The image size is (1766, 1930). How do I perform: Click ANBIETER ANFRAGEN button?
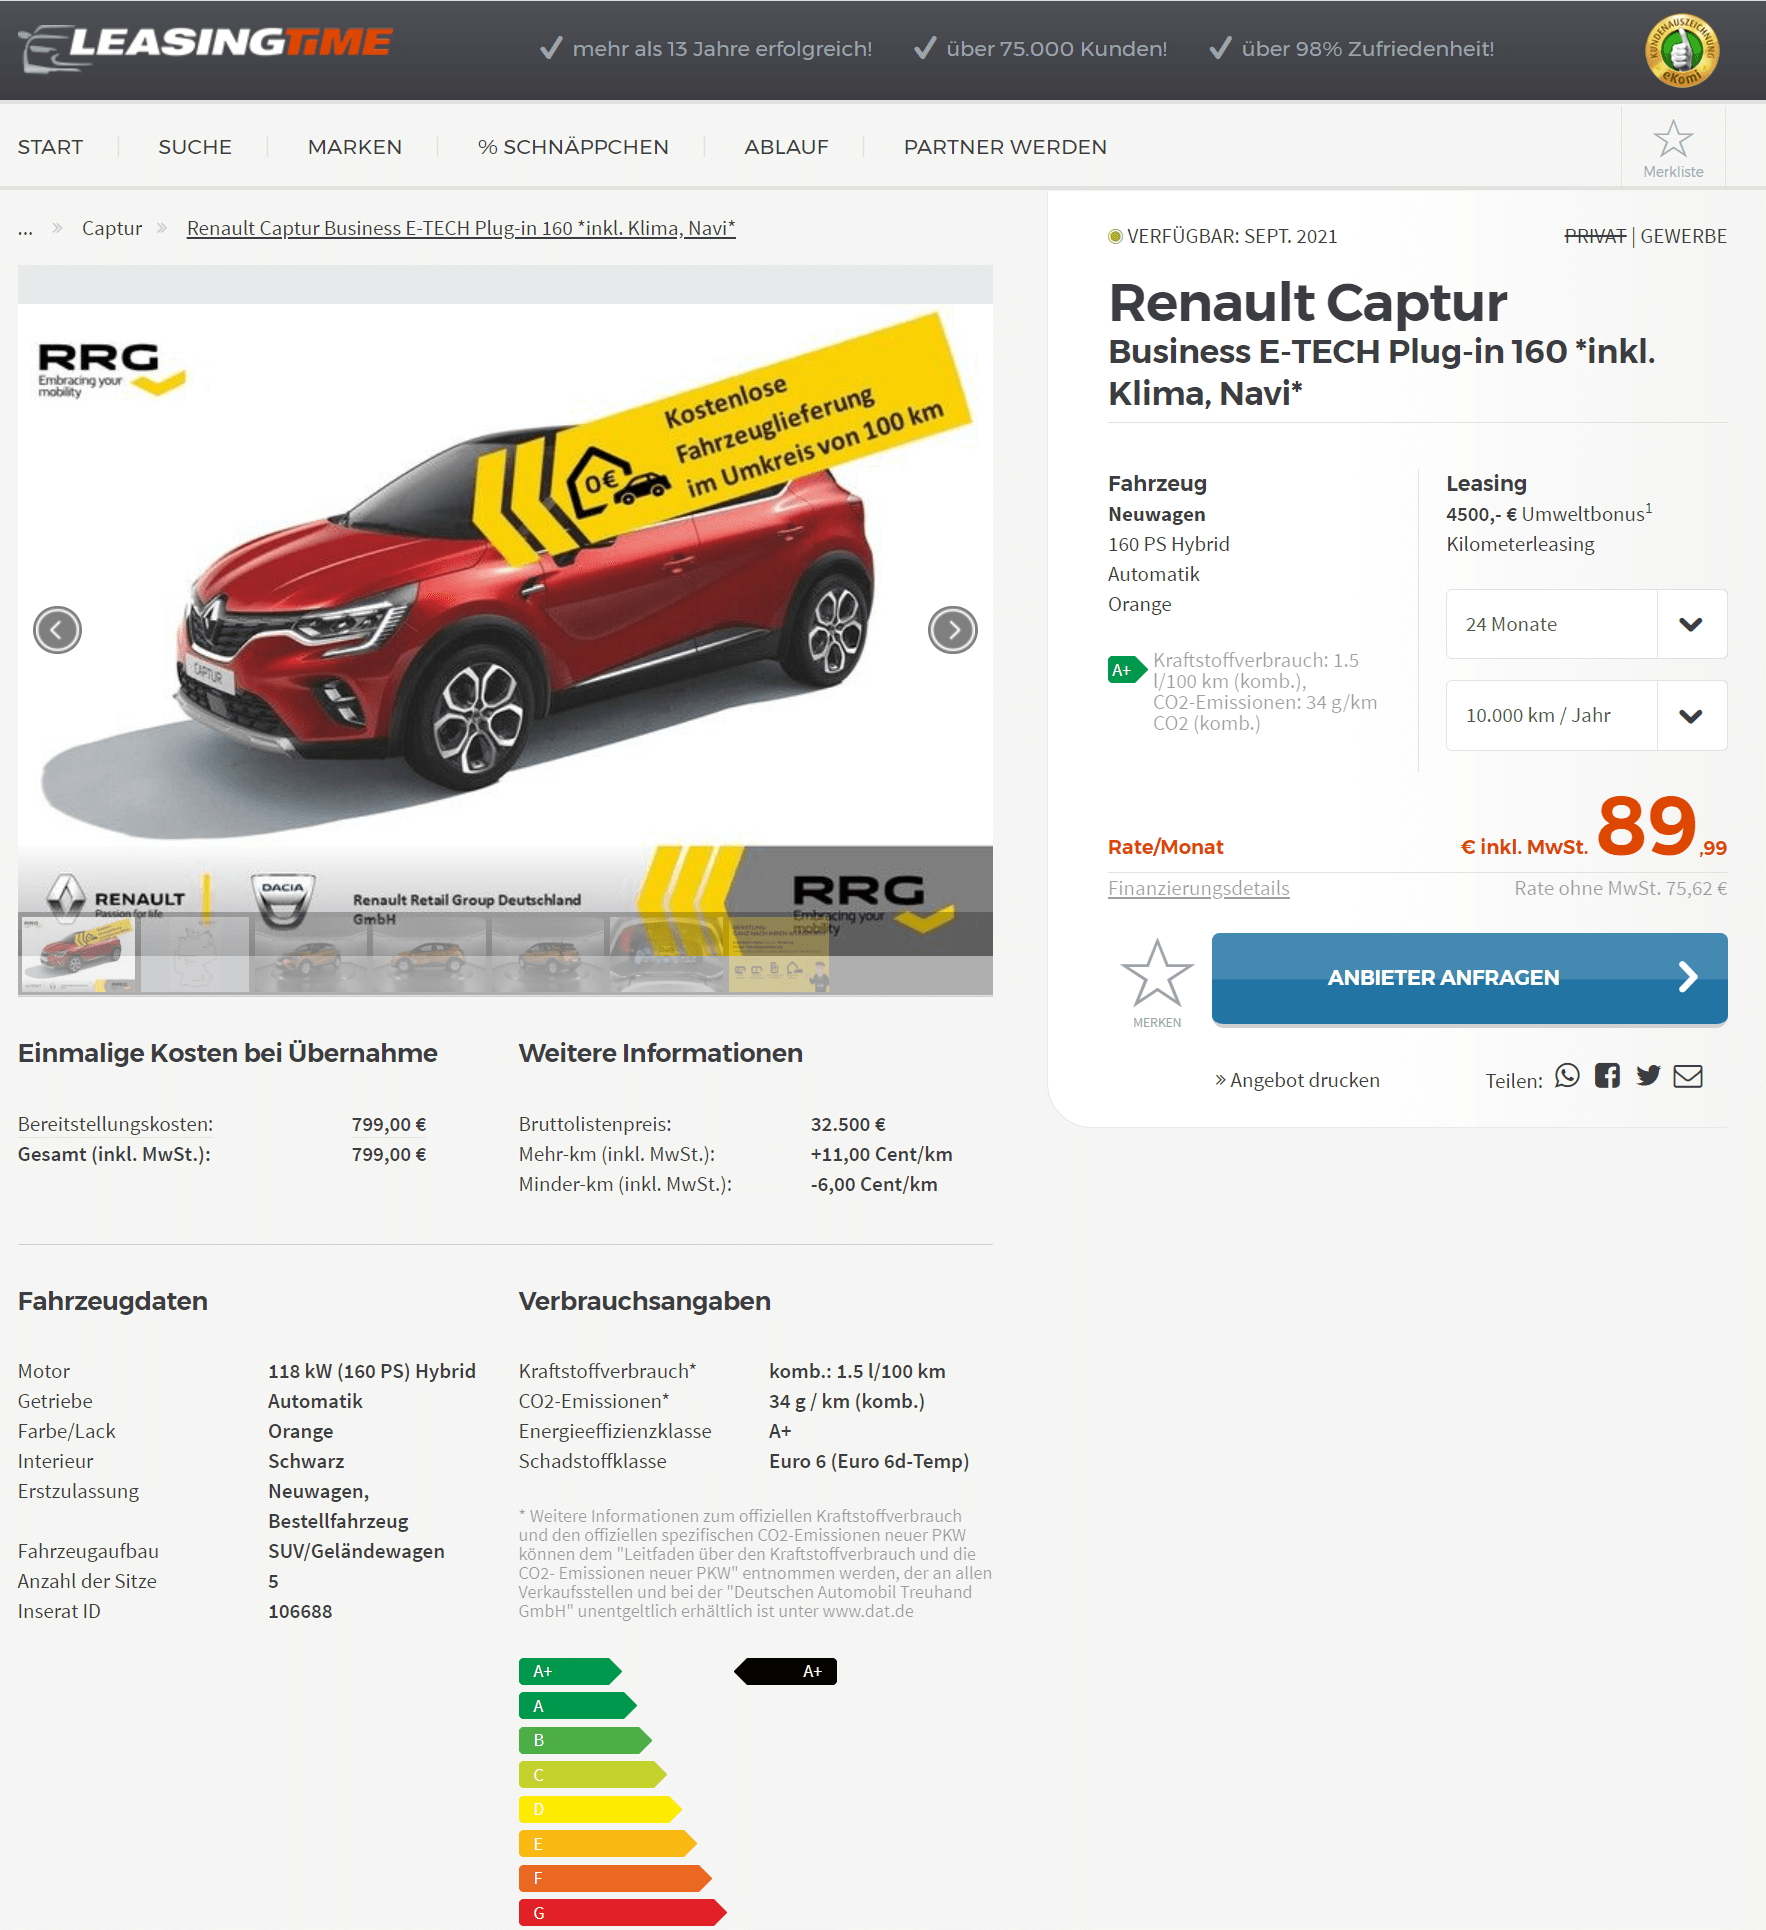click(1469, 978)
